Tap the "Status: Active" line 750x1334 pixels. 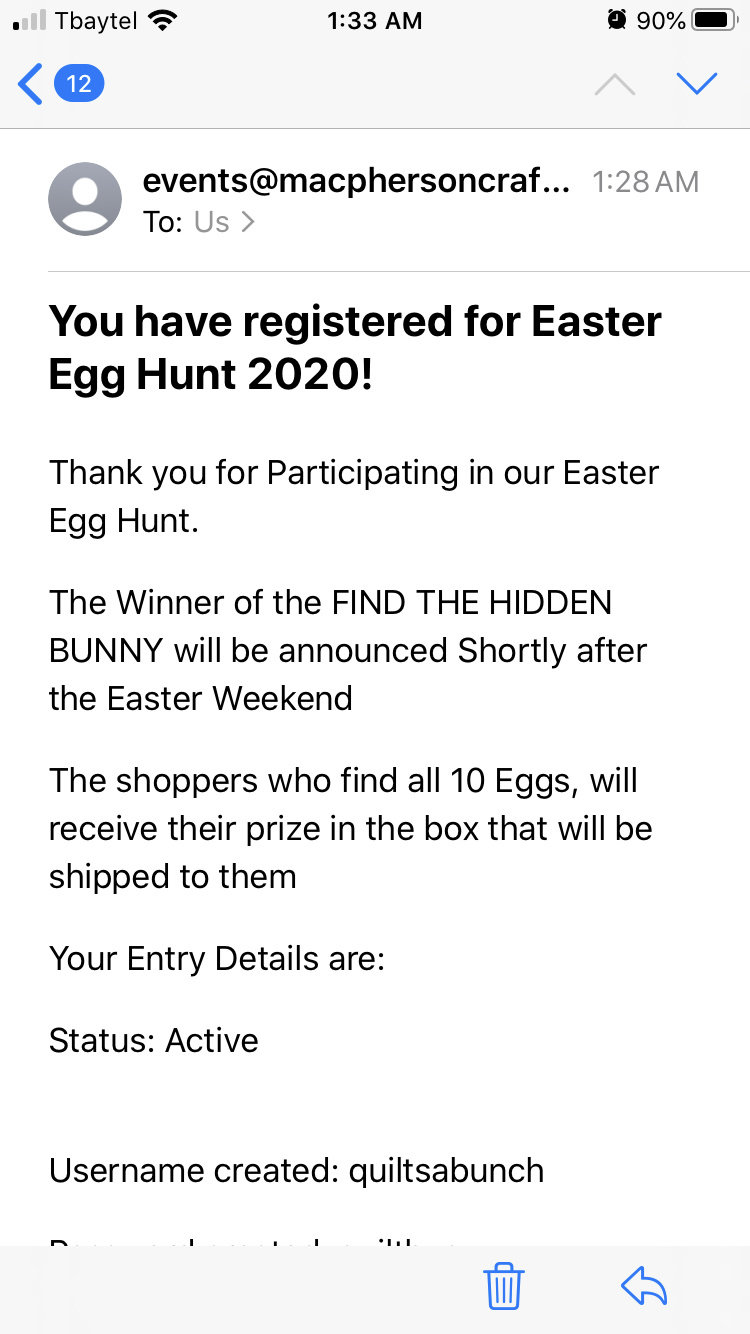coord(154,1040)
